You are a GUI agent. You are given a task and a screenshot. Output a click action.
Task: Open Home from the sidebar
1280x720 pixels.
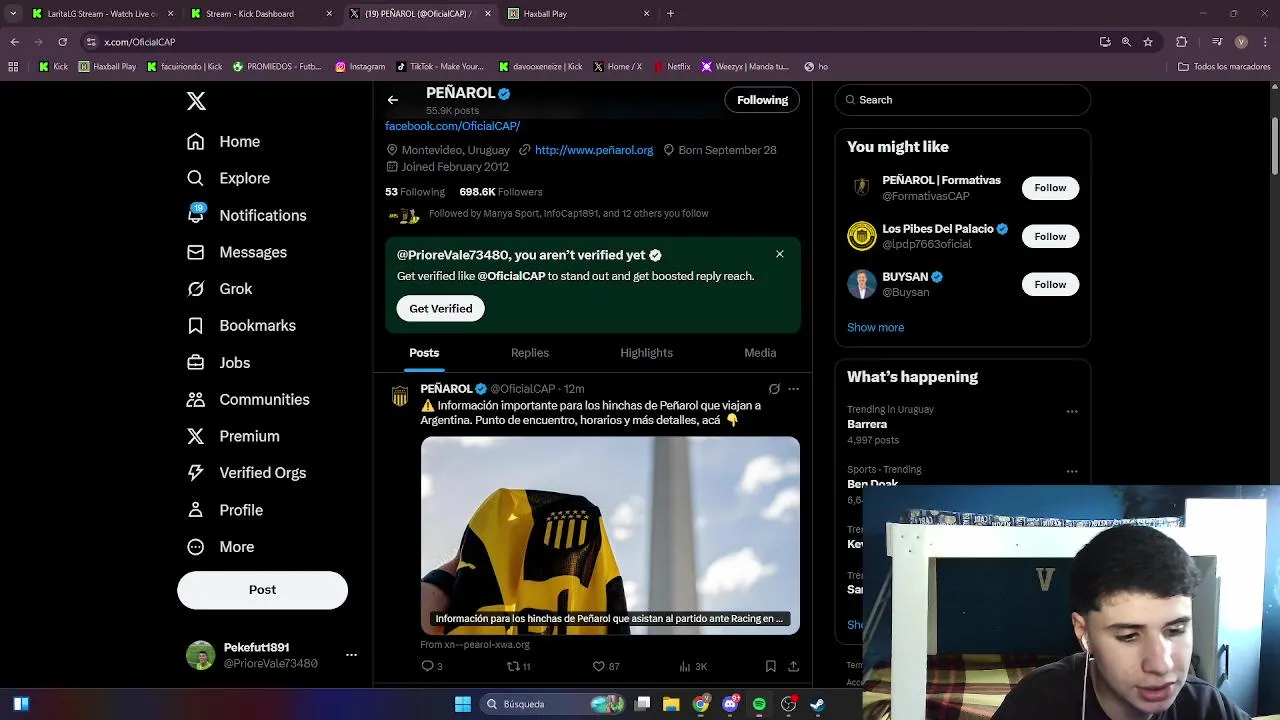coord(224,142)
